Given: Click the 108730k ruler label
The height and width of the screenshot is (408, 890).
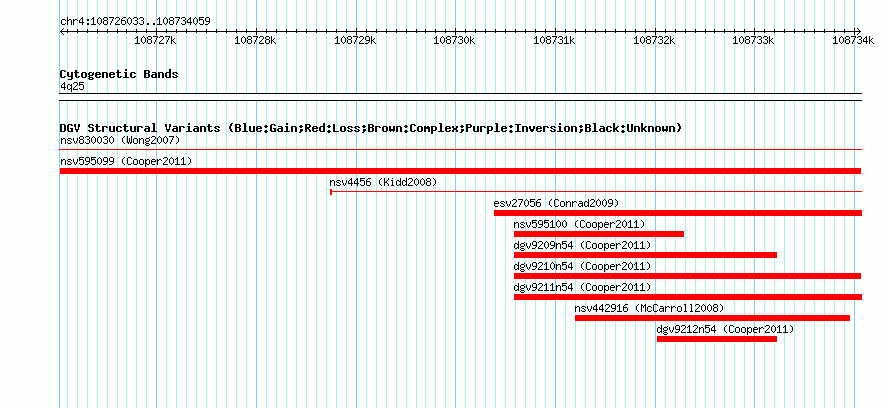Looking at the screenshot, I should click(454, 40).
